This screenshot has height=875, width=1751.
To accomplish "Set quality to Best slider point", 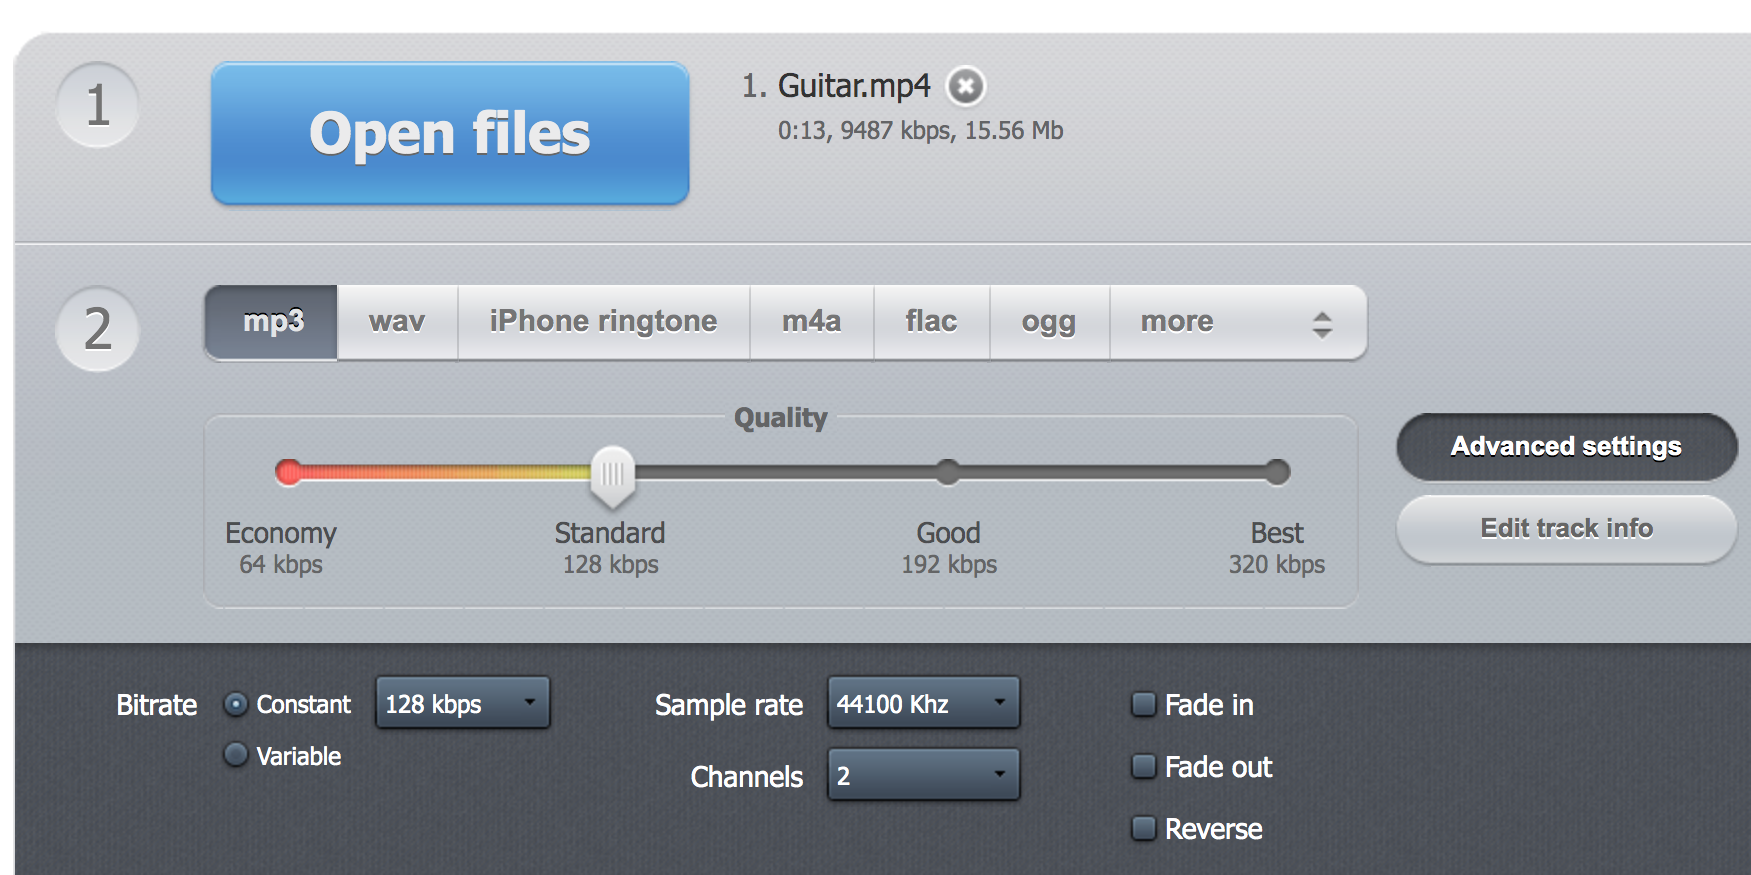I will click(1277, 472).
